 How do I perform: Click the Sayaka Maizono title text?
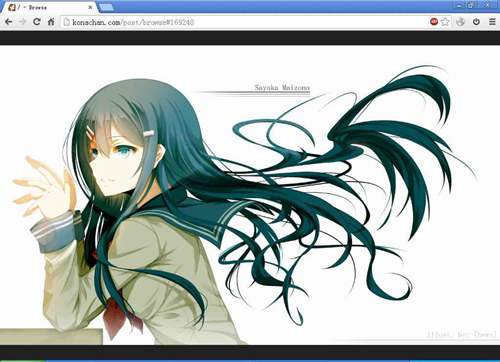click(x=282, y=88)
